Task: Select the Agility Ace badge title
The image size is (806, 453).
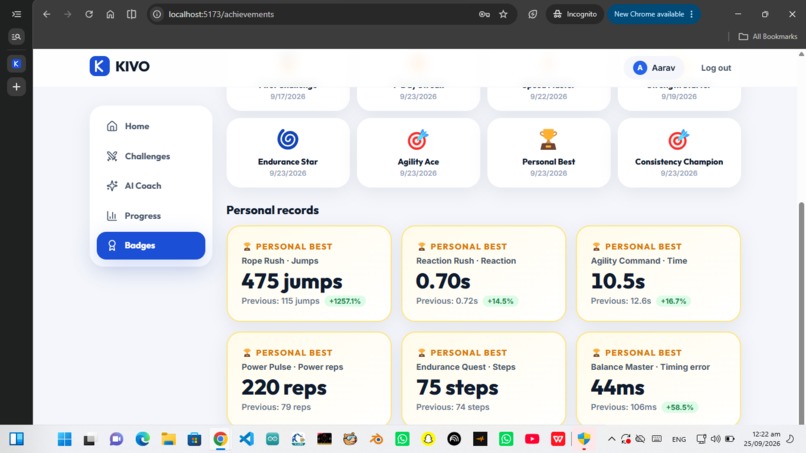Action: 418,161
